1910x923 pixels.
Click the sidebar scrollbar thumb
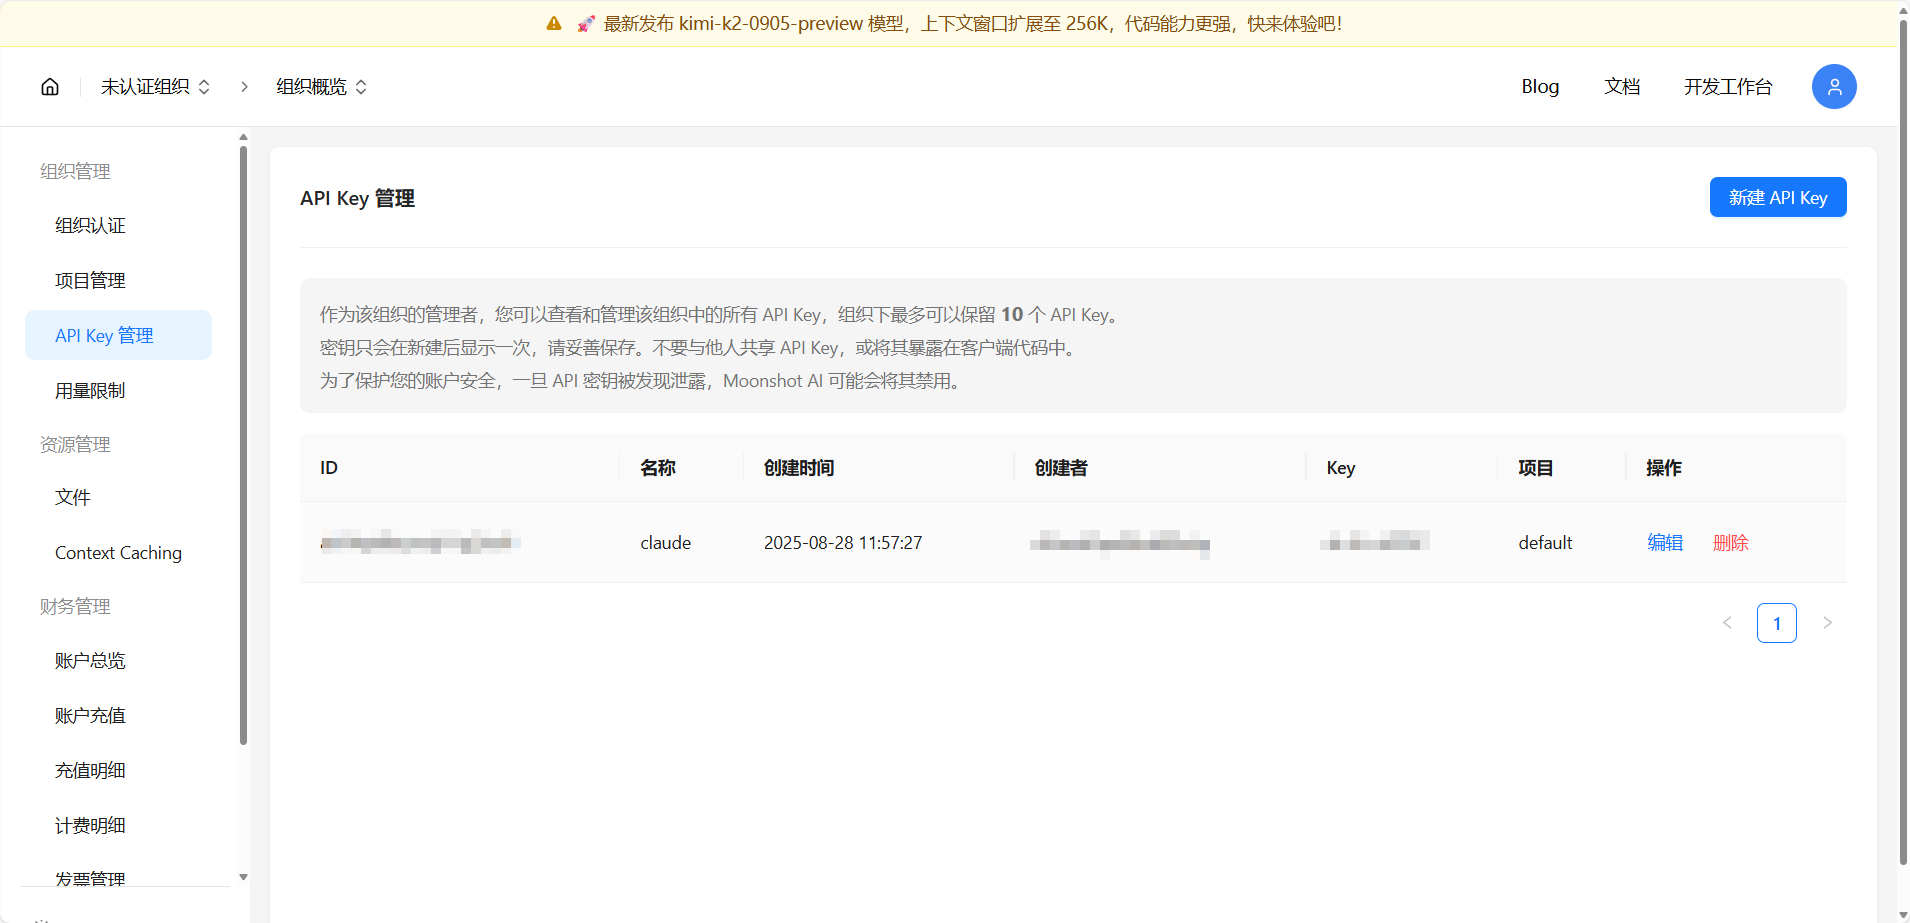[243, 446]
